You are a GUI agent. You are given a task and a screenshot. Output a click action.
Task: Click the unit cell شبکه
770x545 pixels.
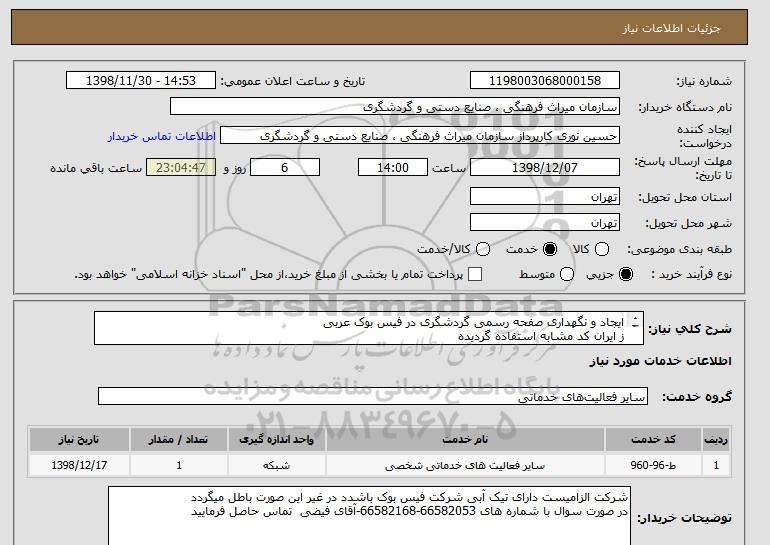[x=276, y=465]
